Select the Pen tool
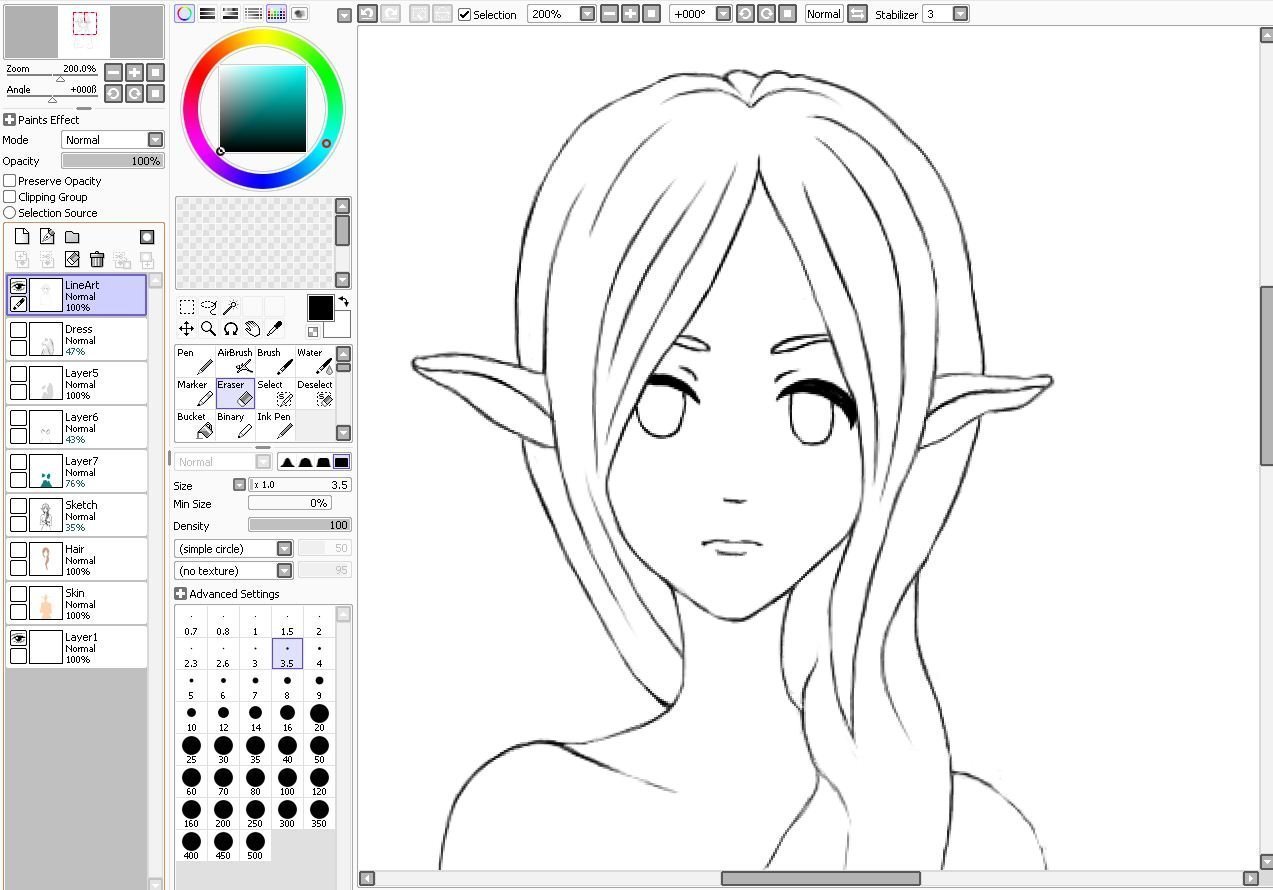The width and height of the screenshot is (1273, 890). click(195, 360)
